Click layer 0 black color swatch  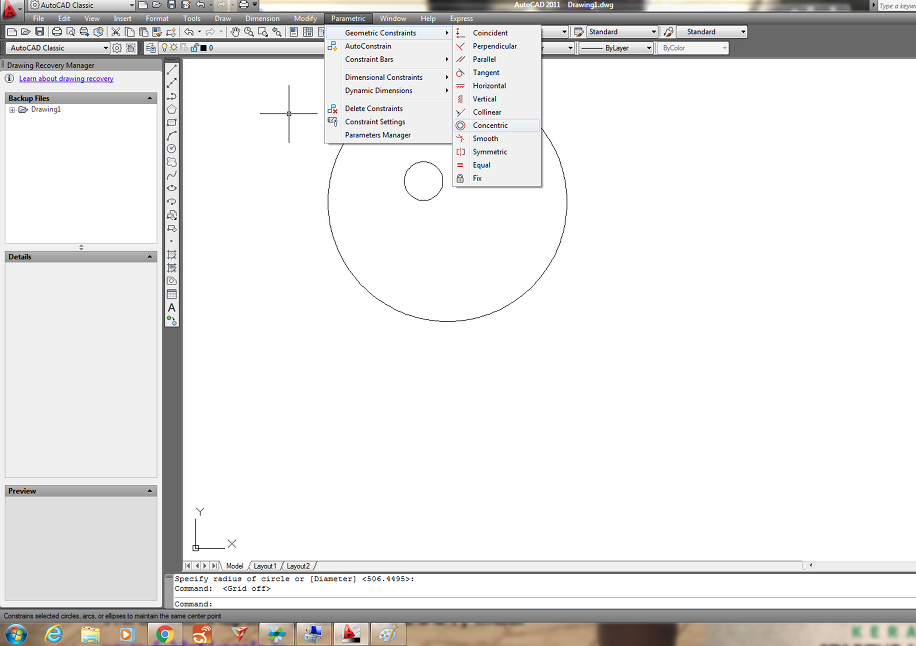(203, 48)
